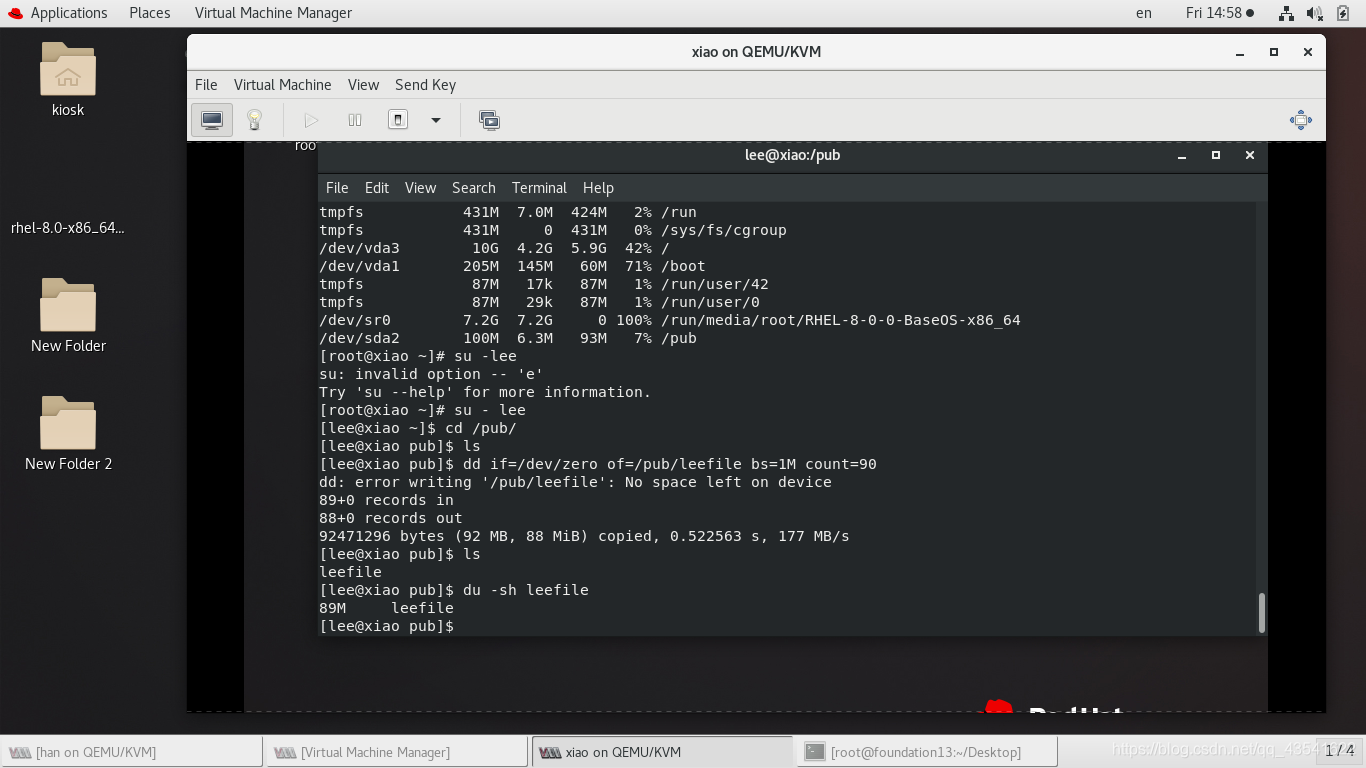
Task: Select the rhel-8.0-x86_64 desktop item
Action: tap(68, 227)
